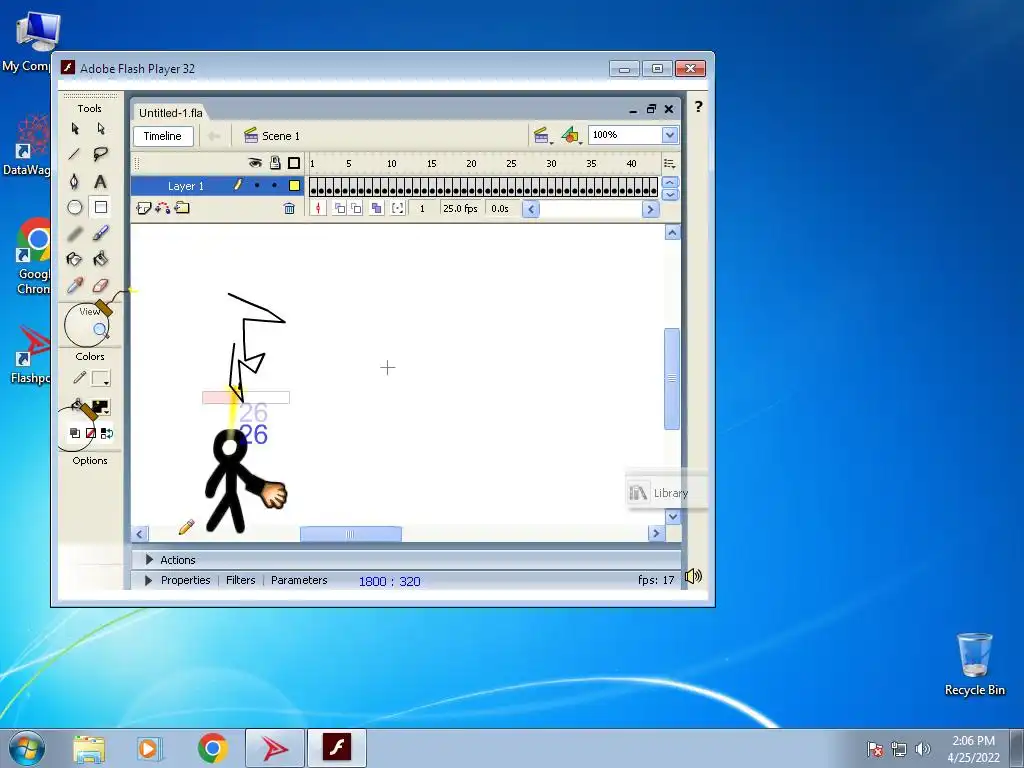Image resolution: width=1024 pixels, height=768 pixels.
Task: Open the Edit Symbols dropdown
Action: pyautogui.click(x=571, y=135)
